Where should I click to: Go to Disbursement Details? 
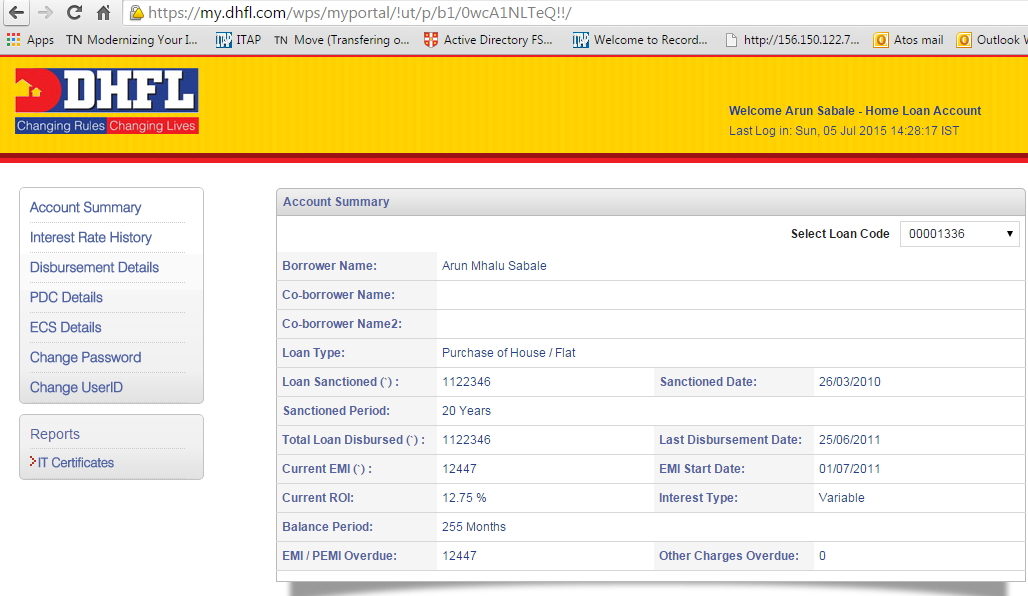(94, 267)
